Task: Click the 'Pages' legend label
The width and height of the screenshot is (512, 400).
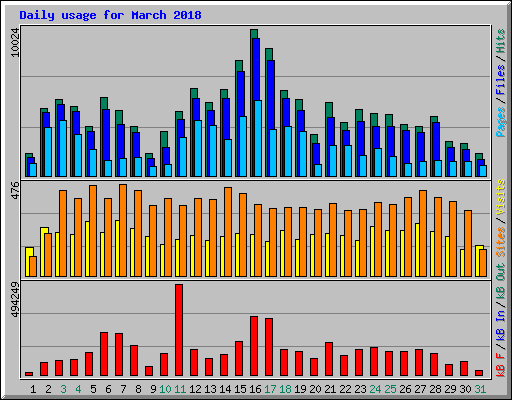Action: [501, 122]
